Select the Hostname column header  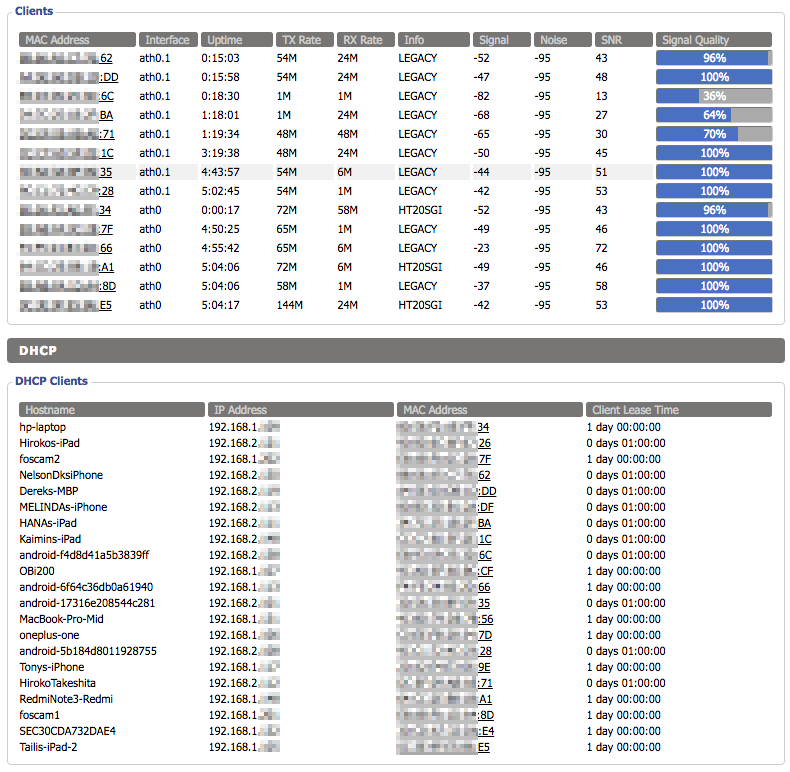click(111, 410)
